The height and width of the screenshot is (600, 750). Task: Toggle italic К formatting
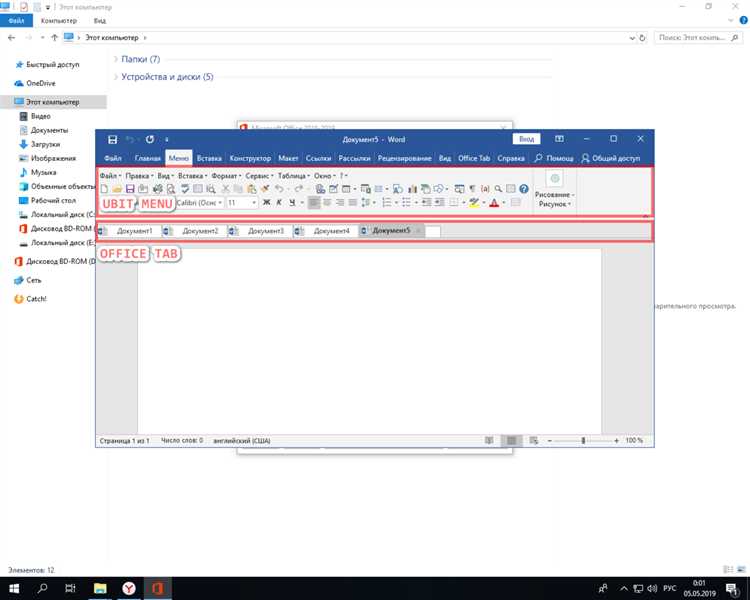pyautogui.click(x=280, y=203)
